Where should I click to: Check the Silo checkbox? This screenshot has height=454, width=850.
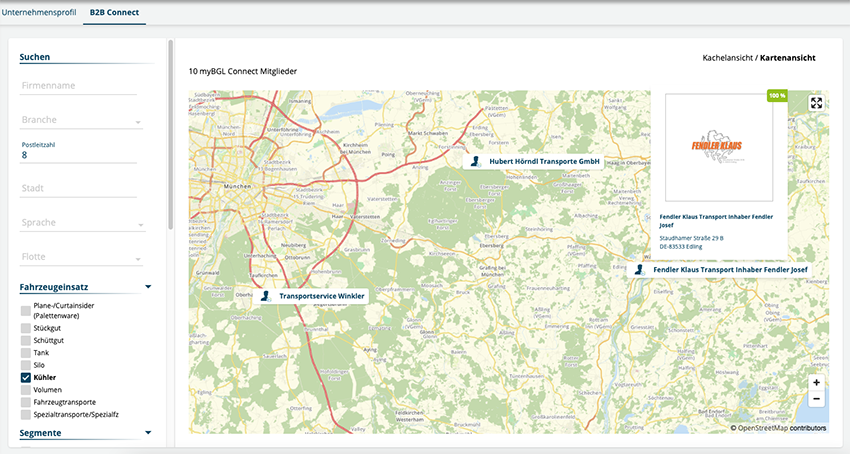tap(25, 365)
